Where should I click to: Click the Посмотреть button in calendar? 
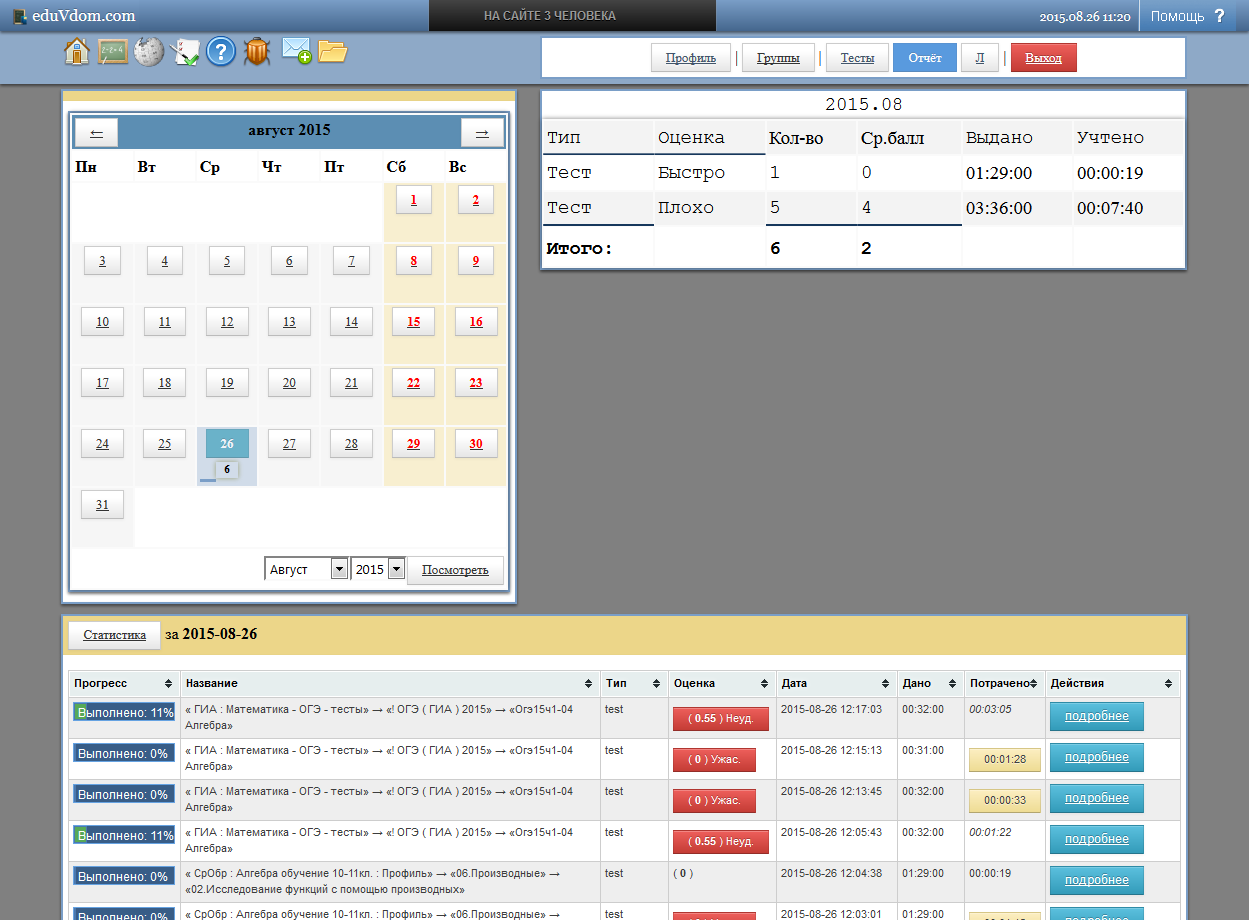click(x=455, y=570)
